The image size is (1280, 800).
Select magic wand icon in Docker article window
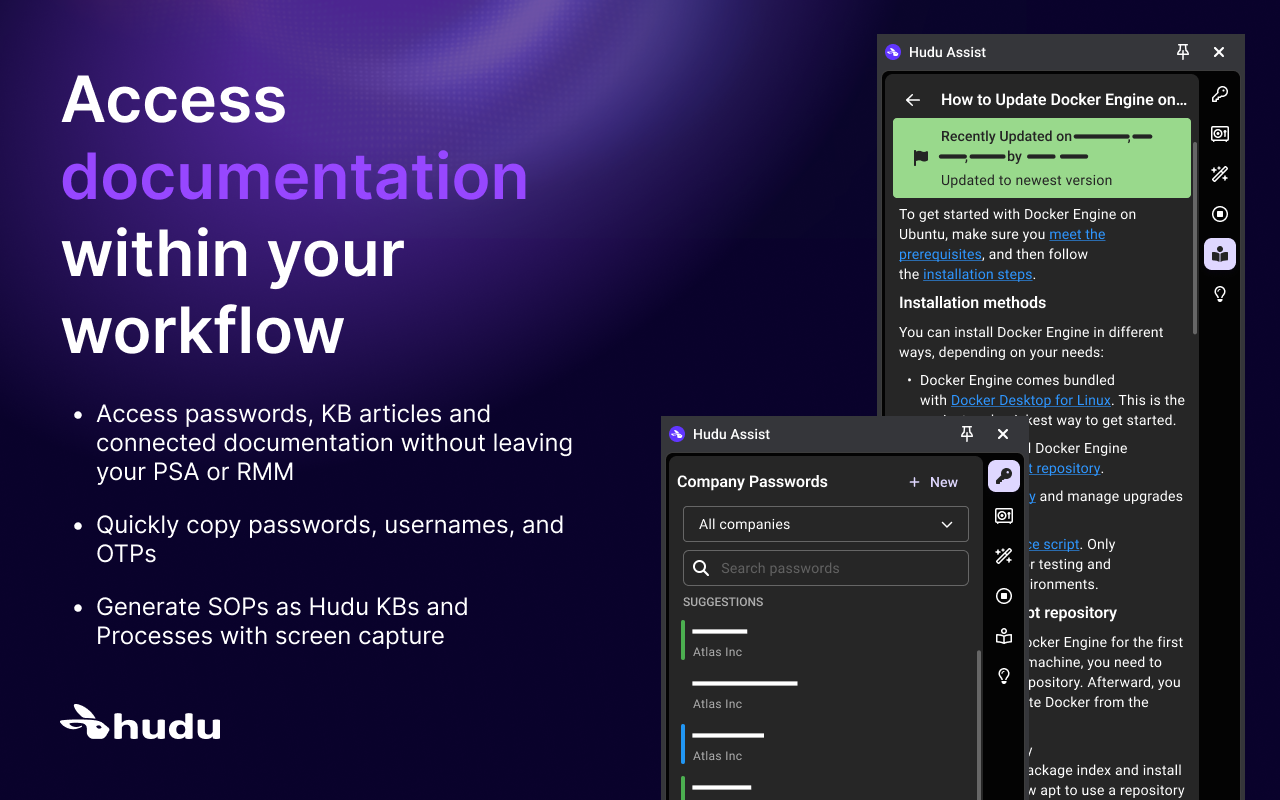[x=1220, y=174]
